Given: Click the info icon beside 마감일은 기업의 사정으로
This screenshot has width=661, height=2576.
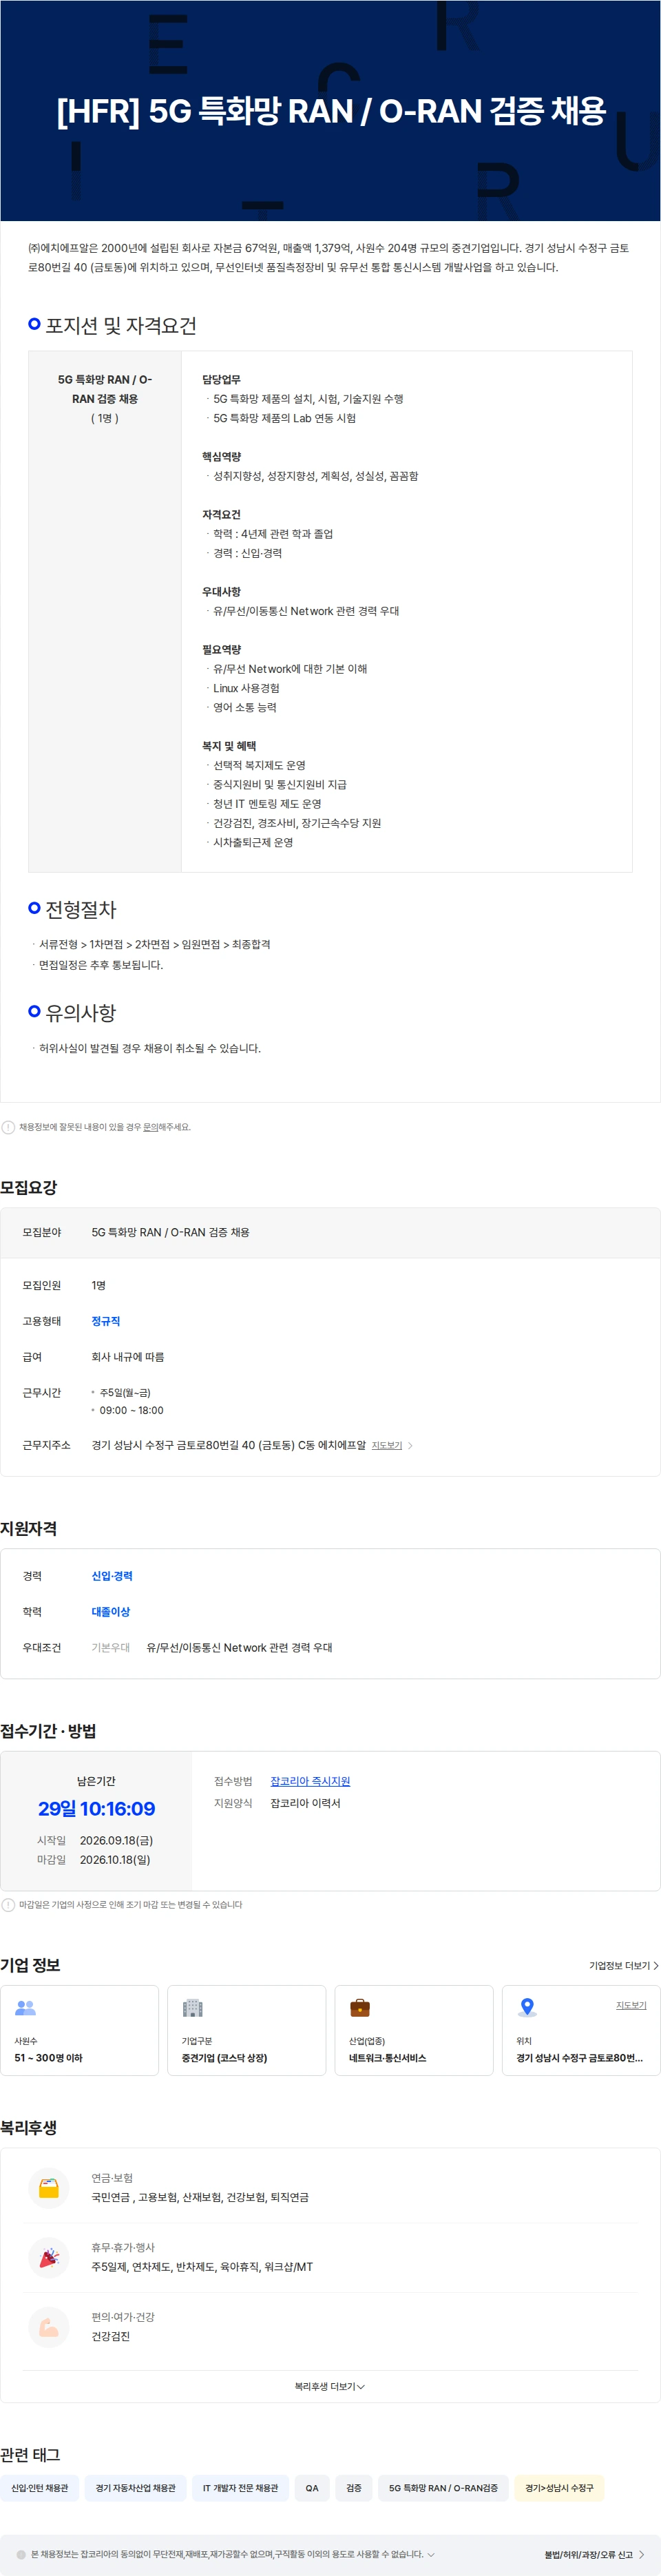Looking at the screenshot, I should coord(8,1905).
